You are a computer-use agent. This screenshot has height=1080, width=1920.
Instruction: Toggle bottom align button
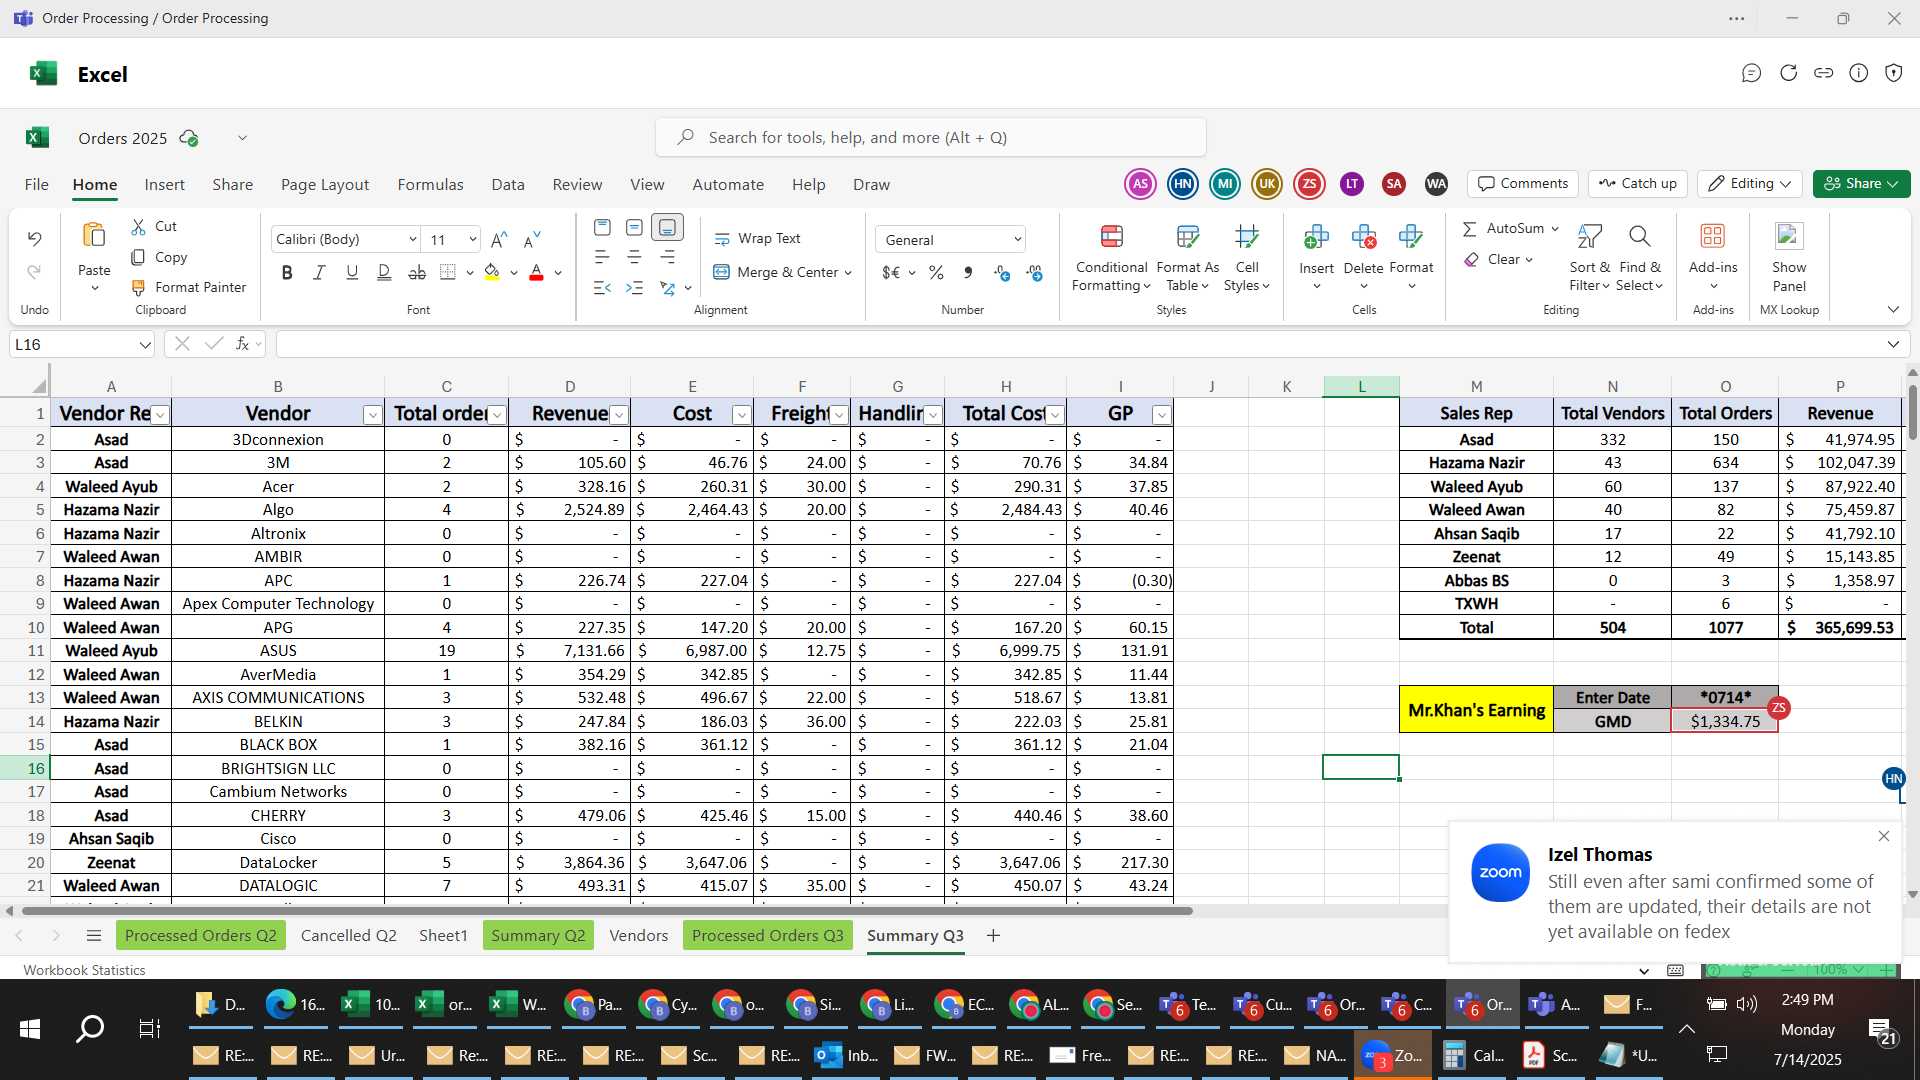(x=667, y=227)
